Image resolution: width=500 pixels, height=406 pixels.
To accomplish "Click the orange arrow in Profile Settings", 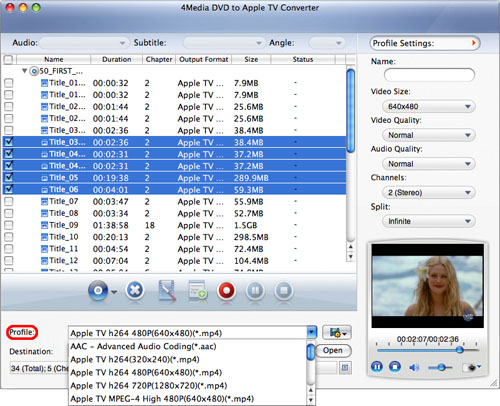I will [x=473, y=43].
